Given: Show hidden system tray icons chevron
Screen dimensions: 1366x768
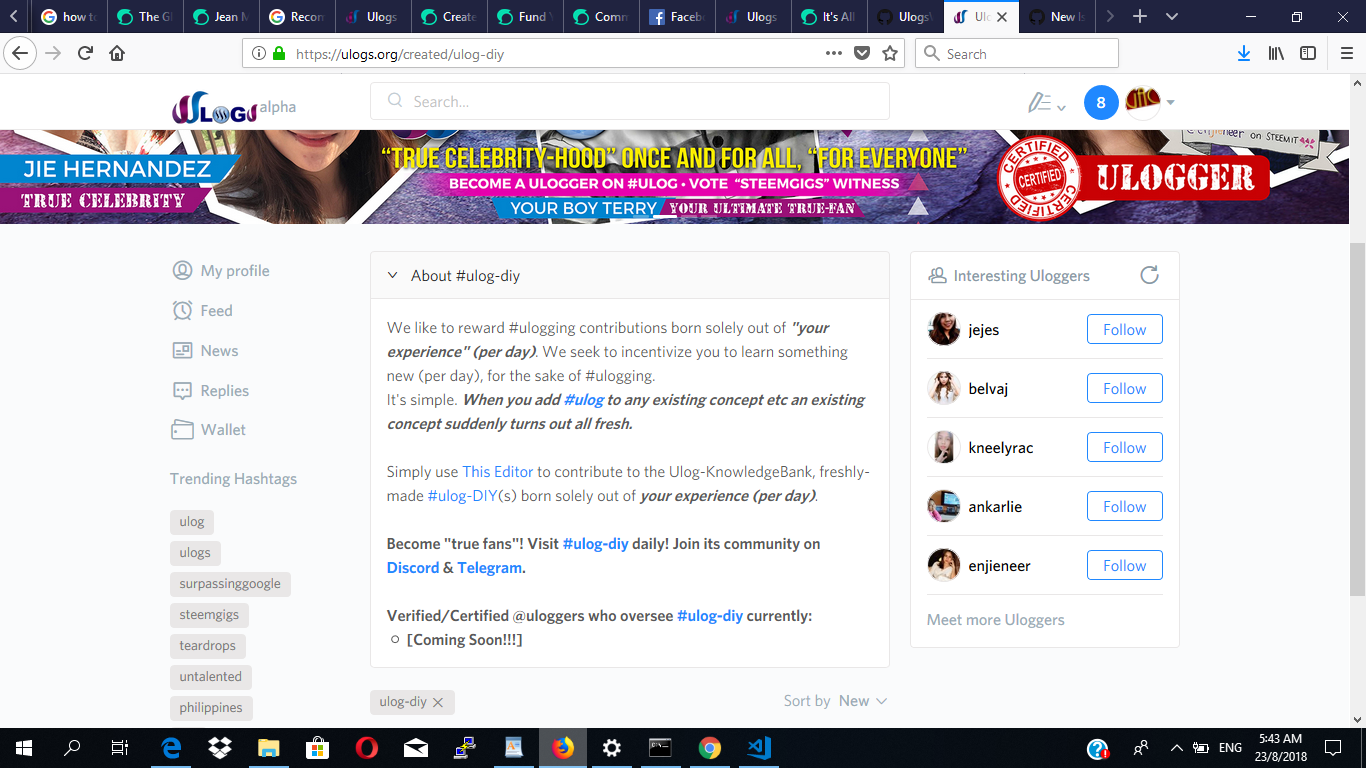Looking at the screenshot, I should 1176,747.
